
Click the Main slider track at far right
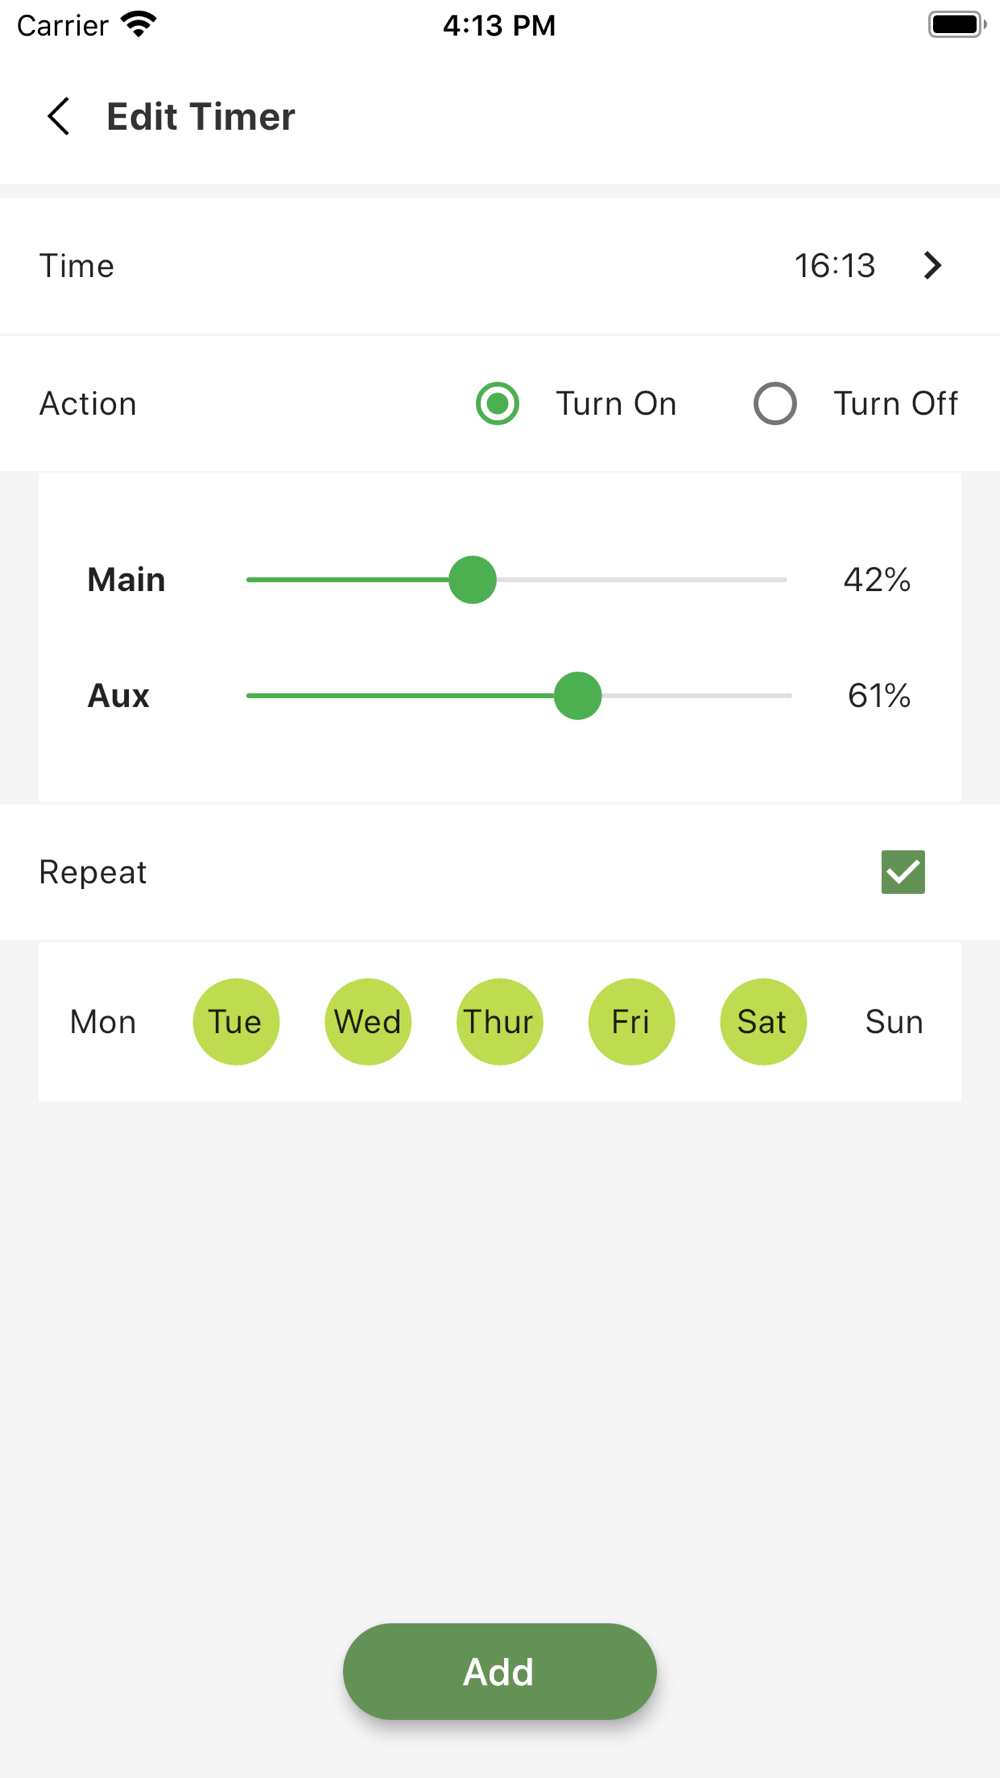(x=778, y=580)
